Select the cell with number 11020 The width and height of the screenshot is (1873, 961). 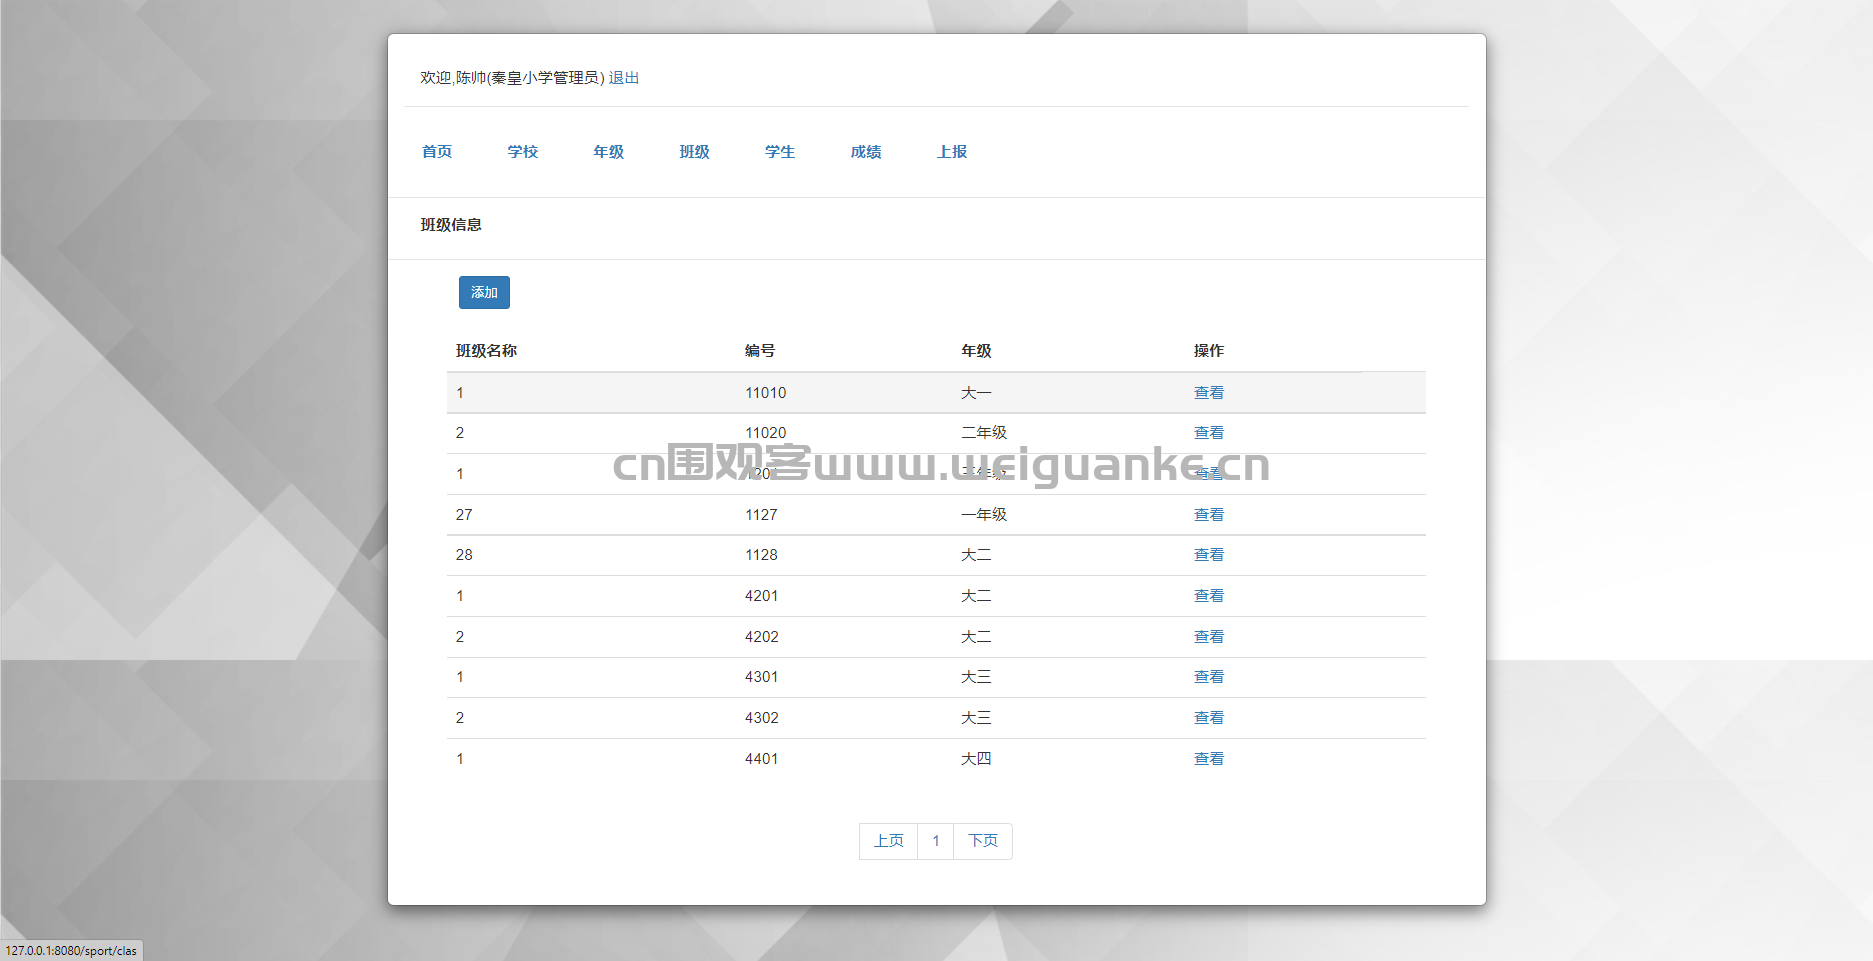point(766,433)
